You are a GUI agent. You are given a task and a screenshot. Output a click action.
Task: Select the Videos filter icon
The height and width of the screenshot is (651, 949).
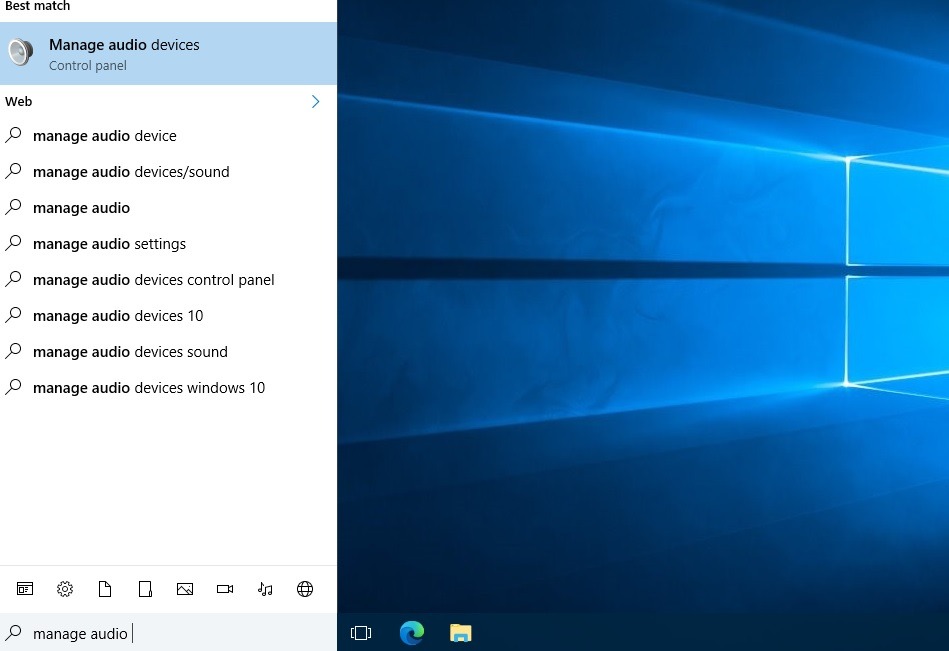click(225, 589)
